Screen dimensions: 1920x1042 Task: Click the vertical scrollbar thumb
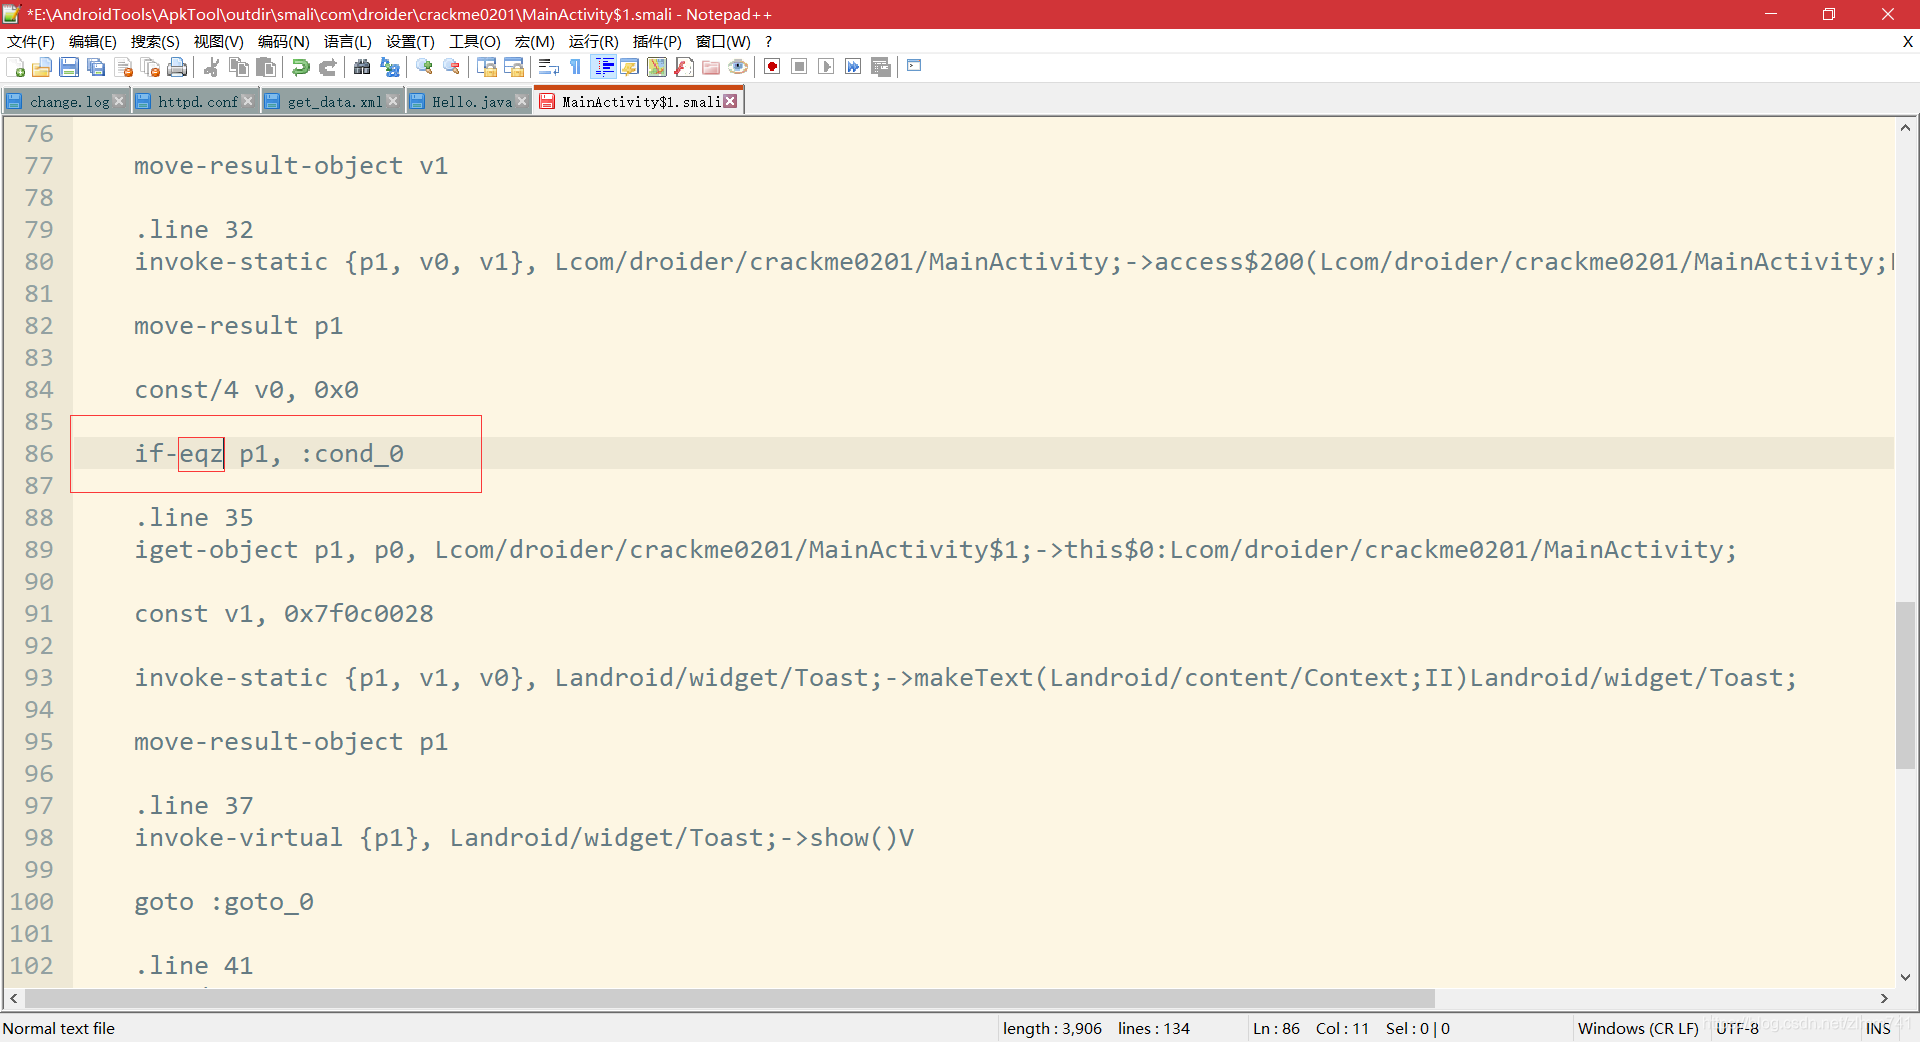coord(1906,685)
